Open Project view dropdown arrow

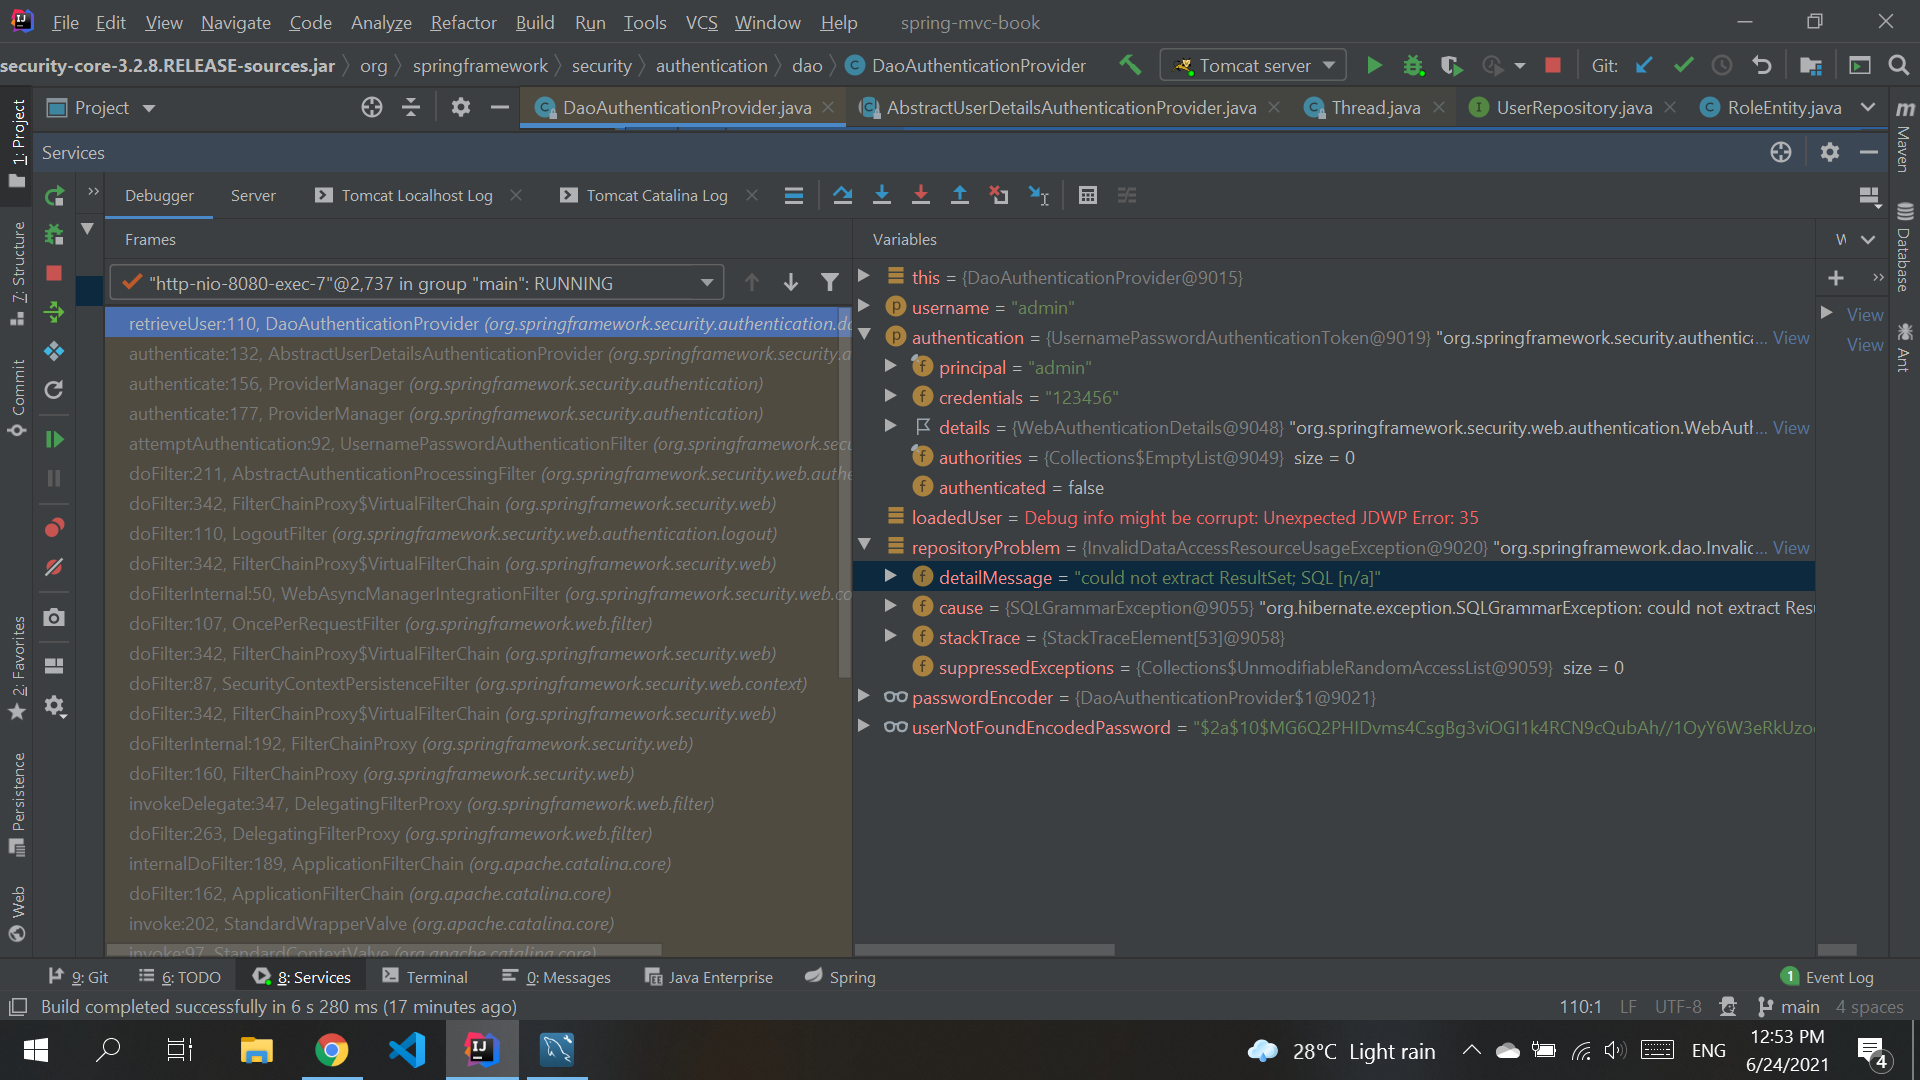pos(149,108)
